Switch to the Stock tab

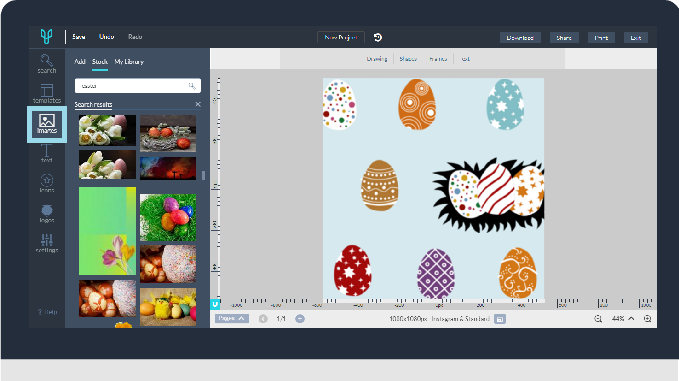click(100, 61)
